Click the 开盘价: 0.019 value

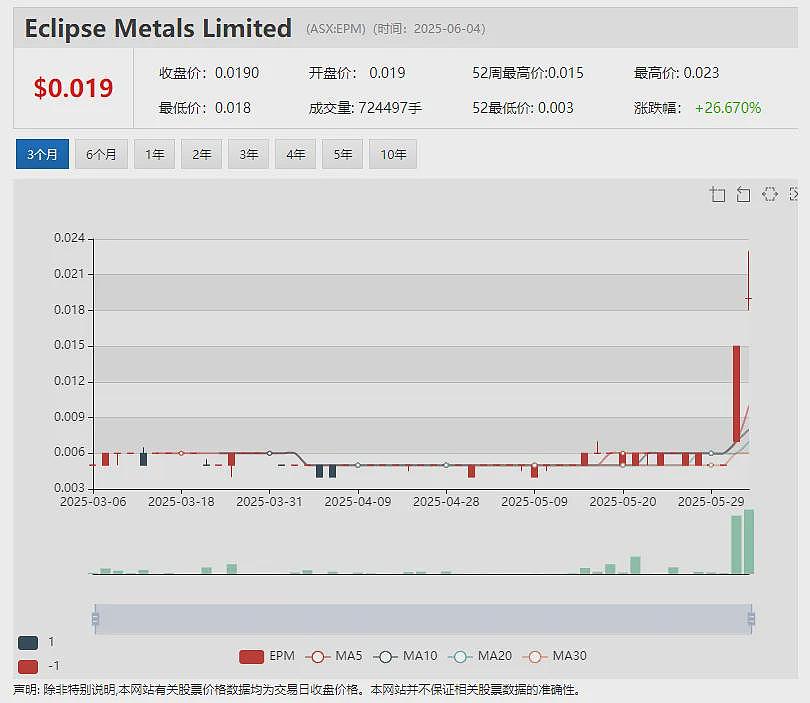(357, 73)
